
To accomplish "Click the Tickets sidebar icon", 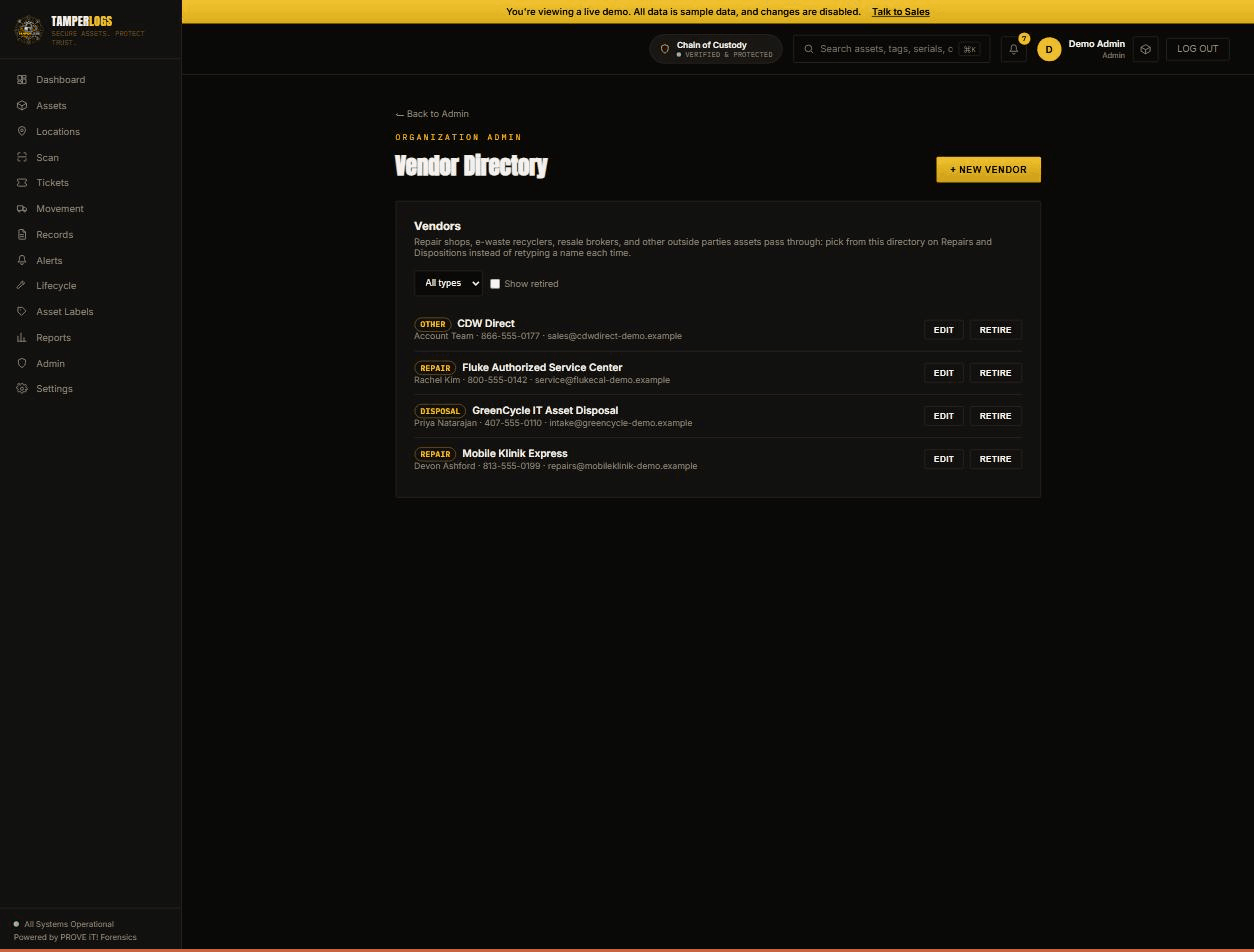I will coord(22,183).
